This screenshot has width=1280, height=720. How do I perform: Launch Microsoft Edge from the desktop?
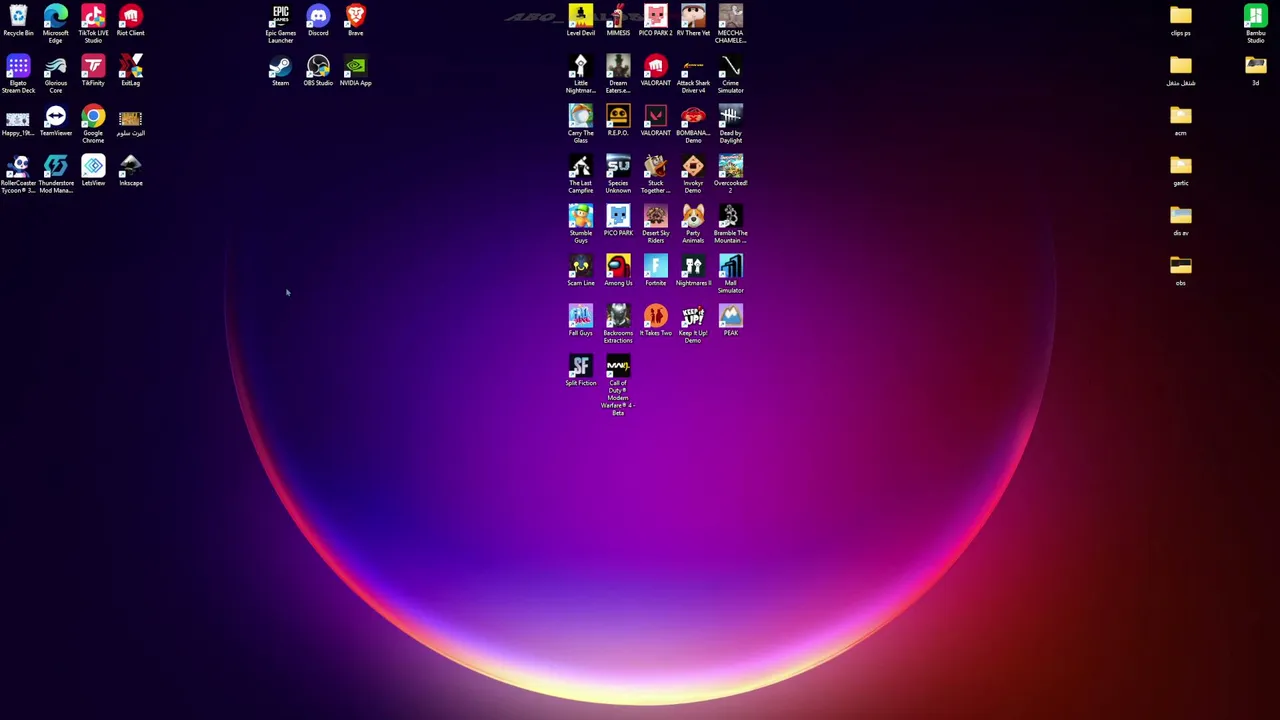click(56, 23)
